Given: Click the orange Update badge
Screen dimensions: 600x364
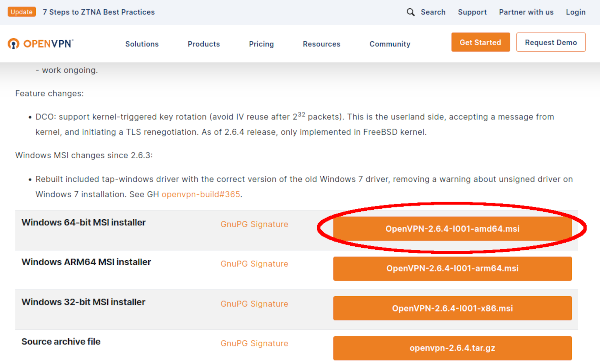Looking at the screenshot, I should (22, 12).
